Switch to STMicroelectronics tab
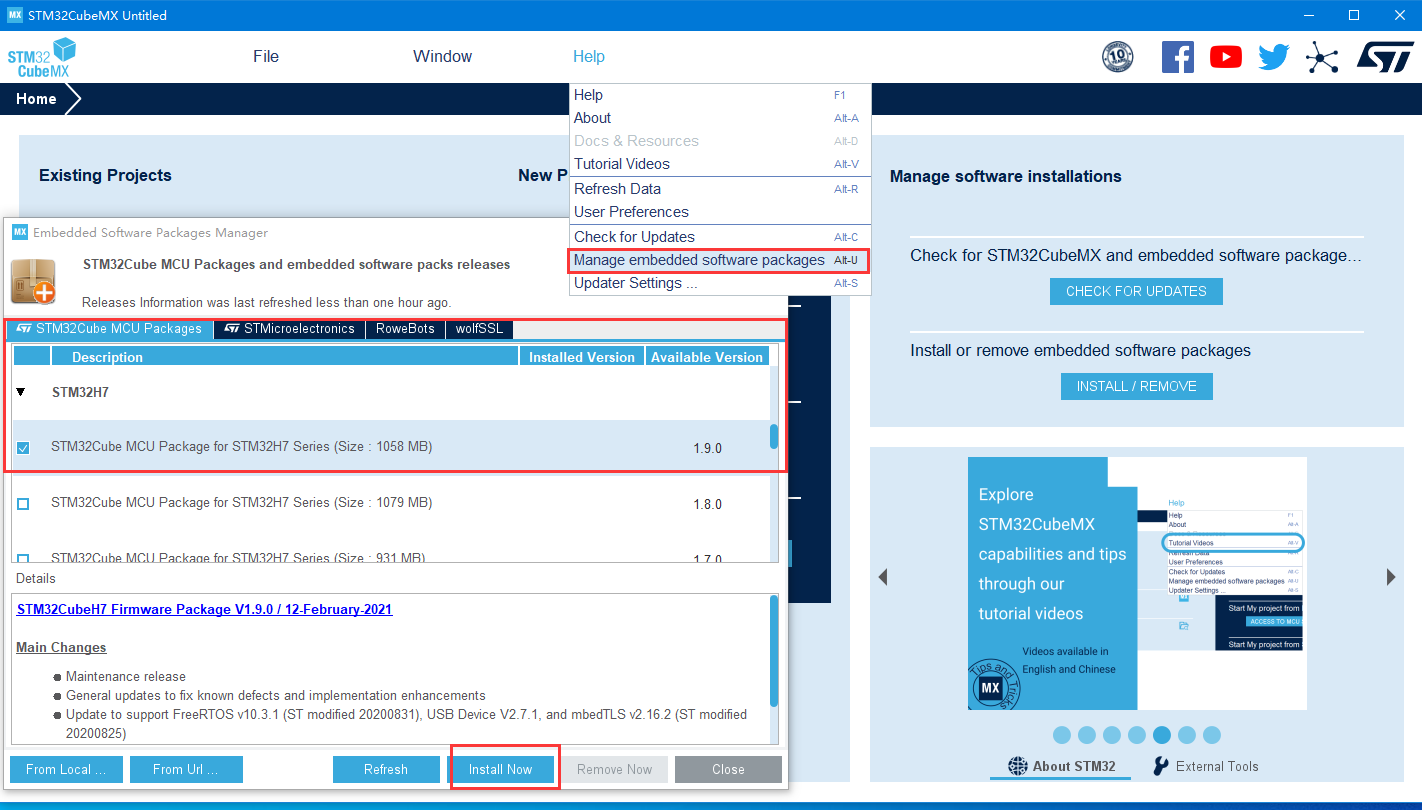The image size is (1422, 810). click(289, 329)
